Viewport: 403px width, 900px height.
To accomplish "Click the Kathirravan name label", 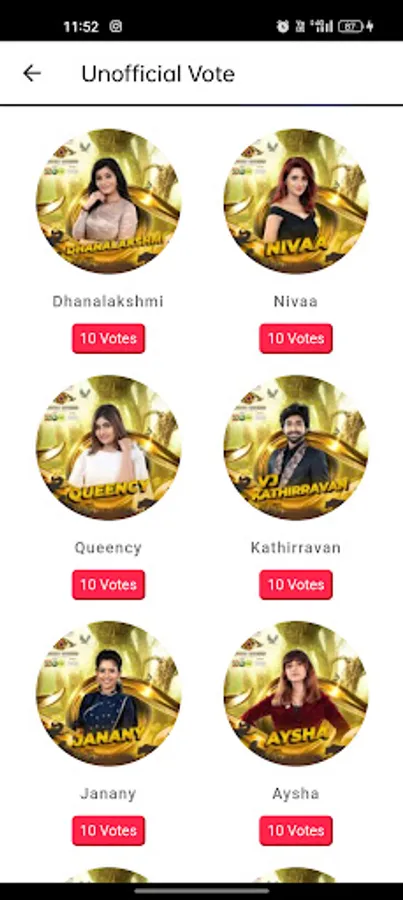I will click(296, 548).
